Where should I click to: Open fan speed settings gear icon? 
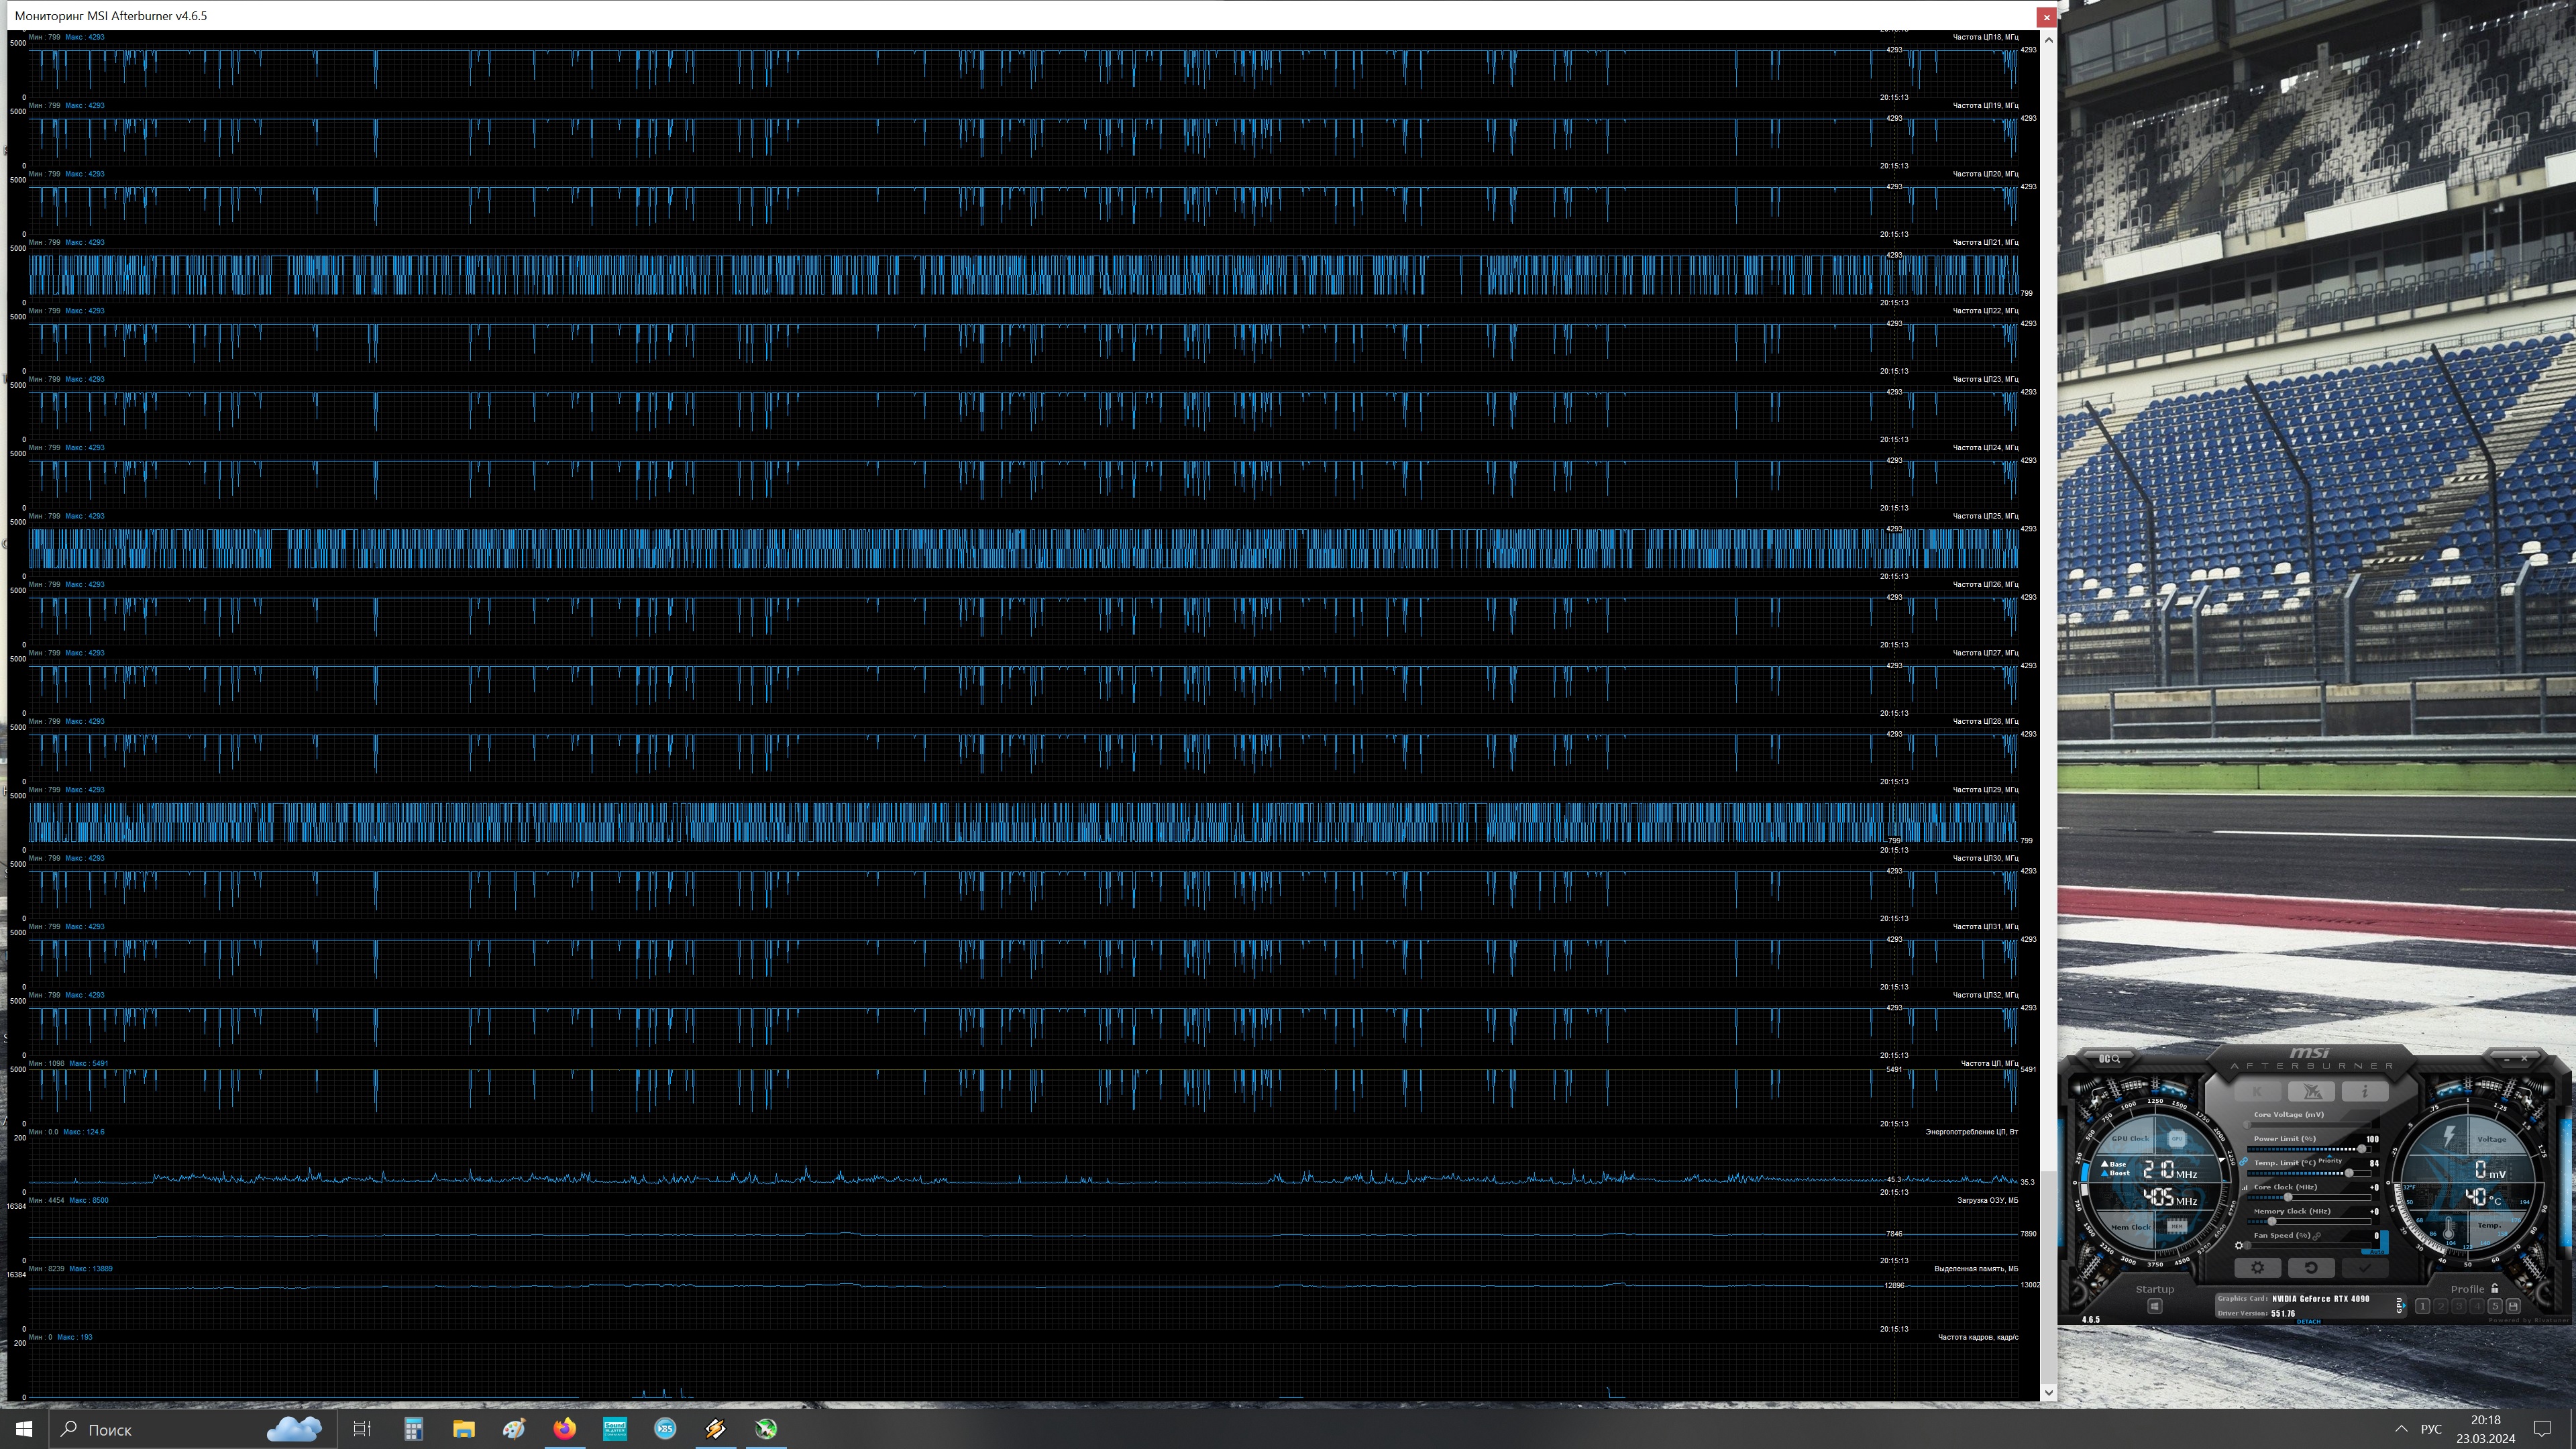click(x=2239, y=1245)
